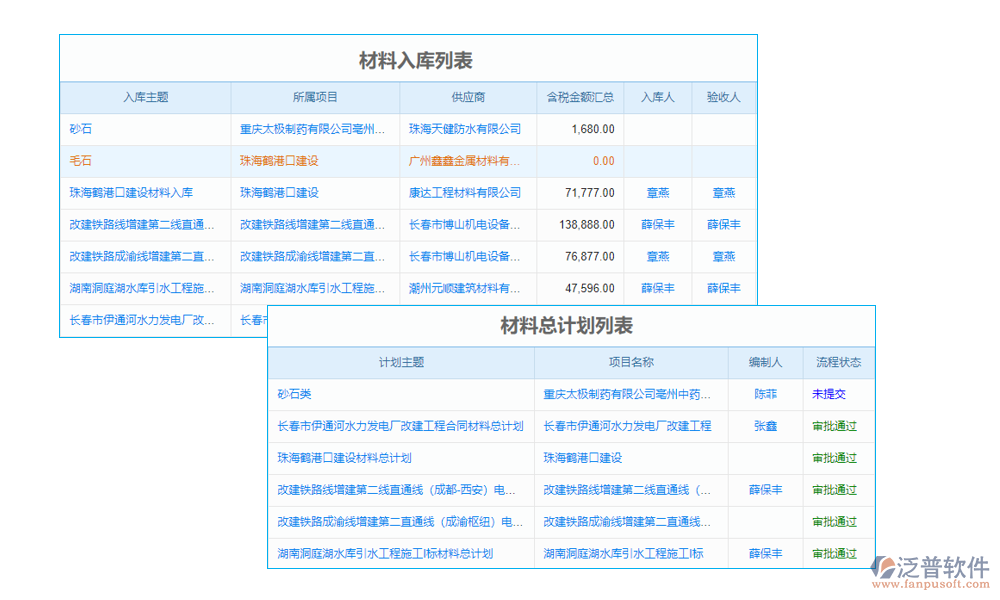
Task: Click the 编制人 column header
Action: [765, 362]
